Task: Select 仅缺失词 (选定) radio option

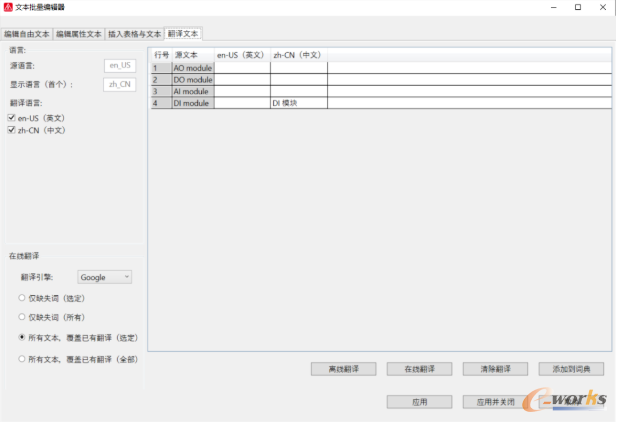Action: click(x=22, y=298)
